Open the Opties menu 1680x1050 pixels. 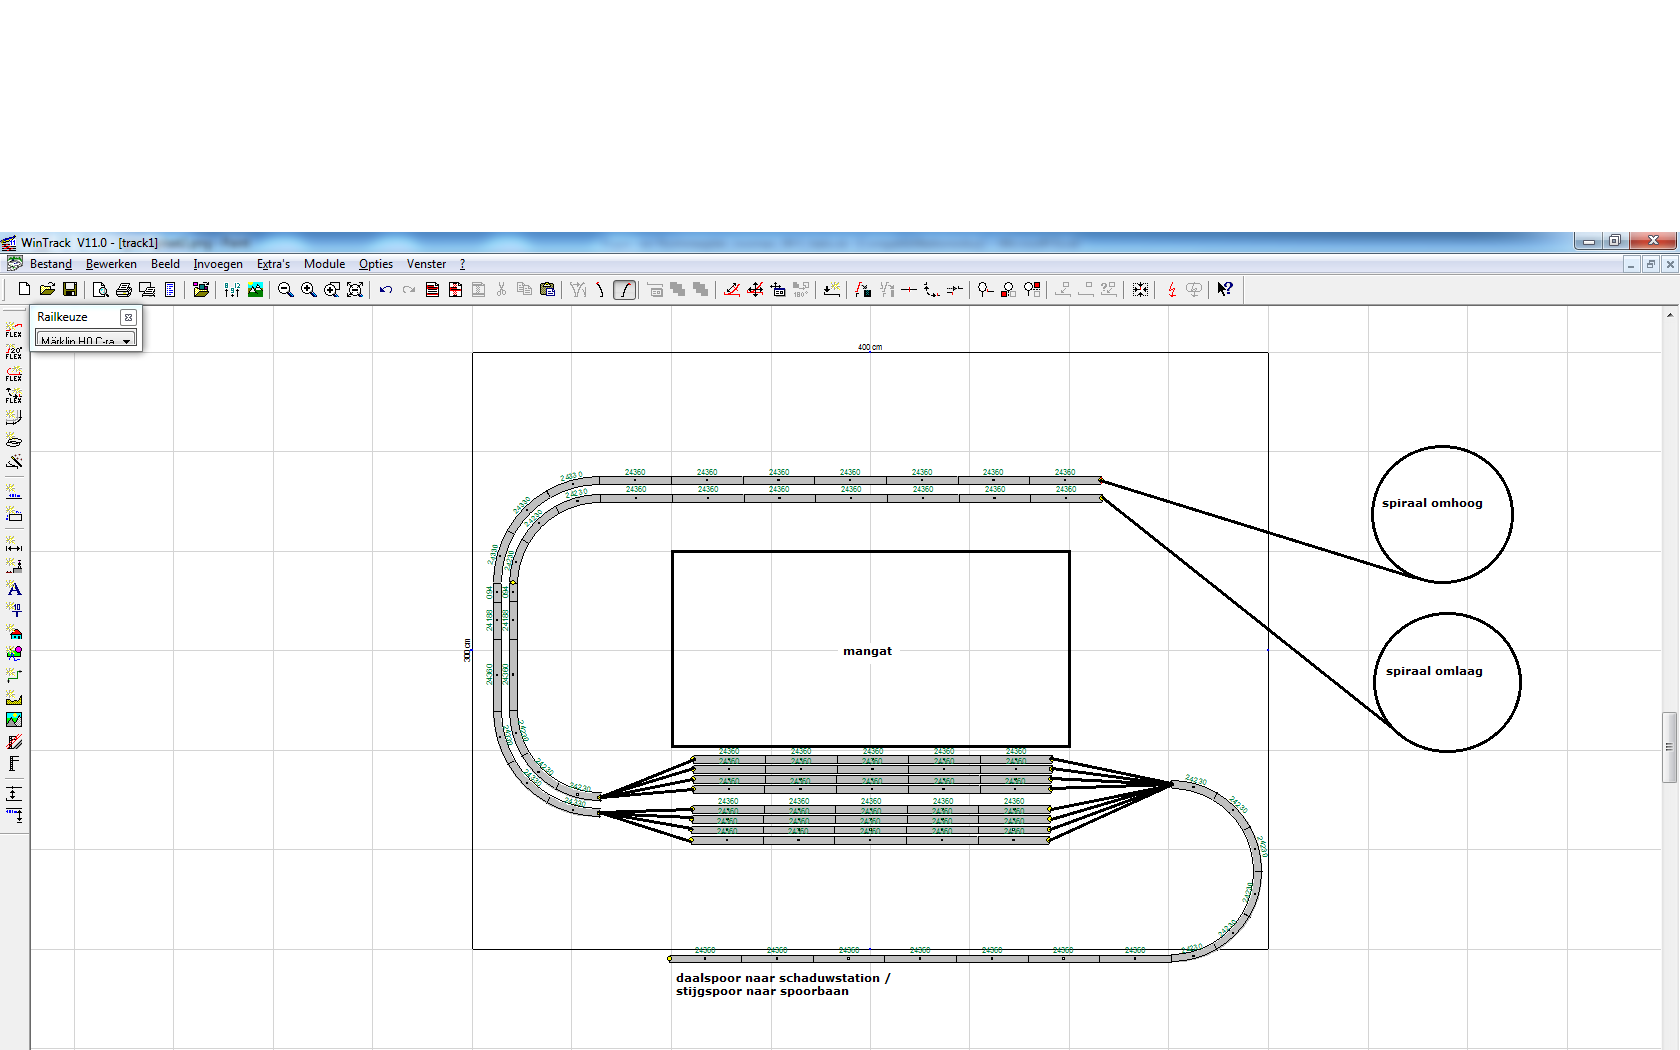coord(376,264)
